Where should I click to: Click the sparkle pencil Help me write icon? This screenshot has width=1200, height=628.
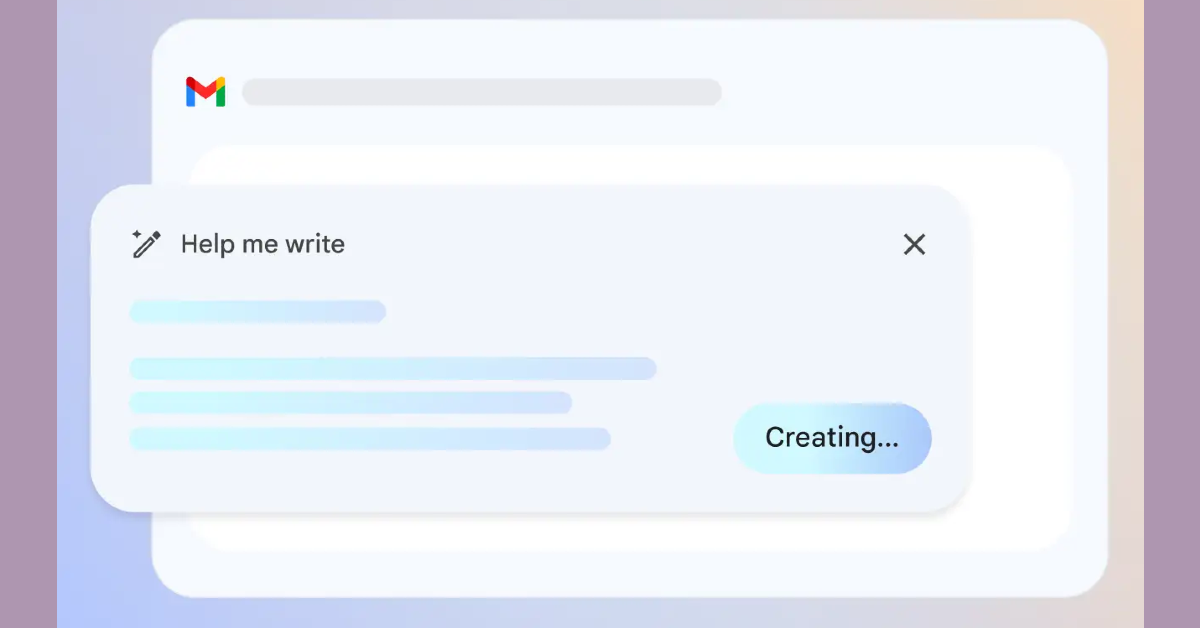point(147,244)
